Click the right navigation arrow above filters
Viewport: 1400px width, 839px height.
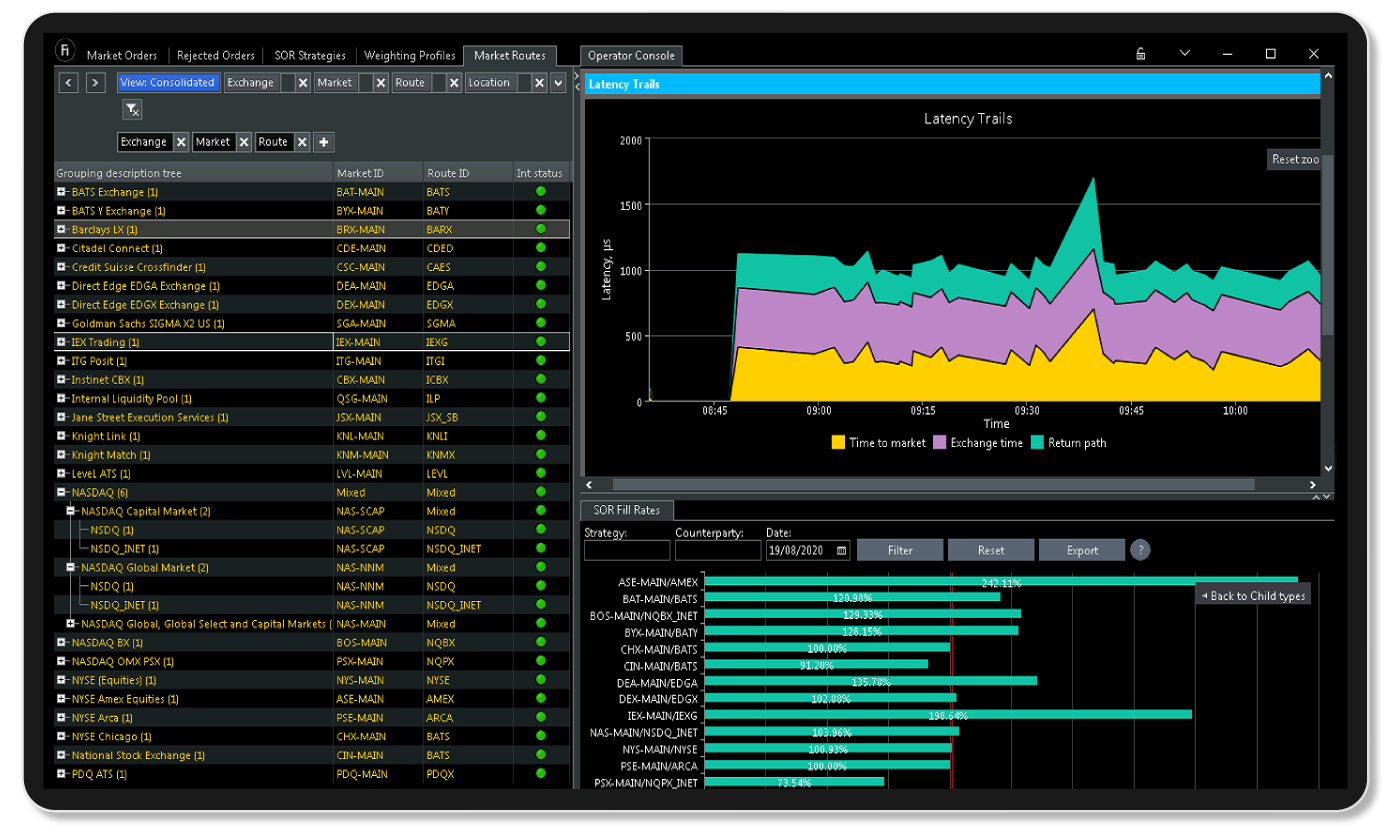pos(93,82)
